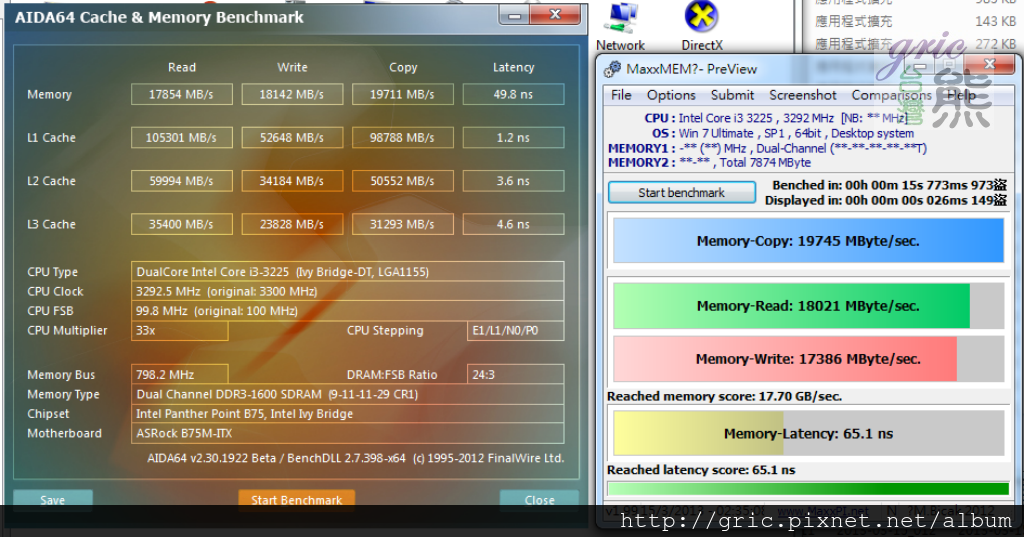Select the L3 Cache Copy 31293 MB/s field
Viewport: 1024px width, 537px height.
pos(402,224)
